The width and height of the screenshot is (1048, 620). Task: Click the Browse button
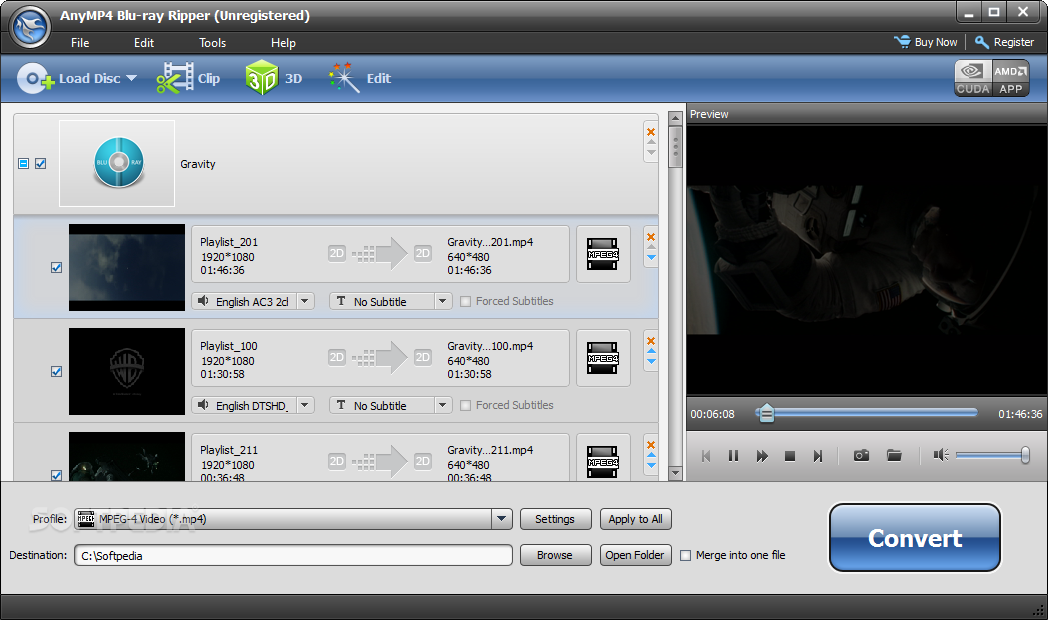pos(555,555)
